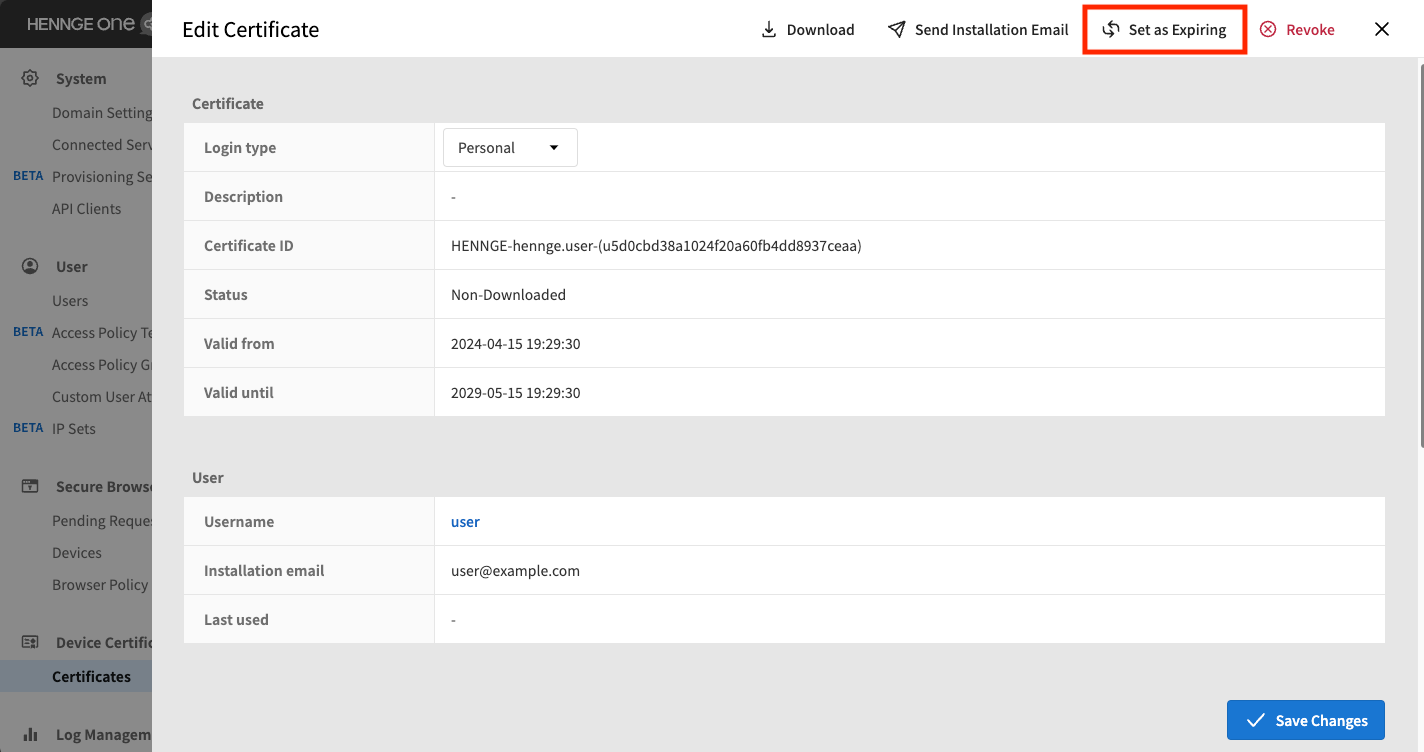Click the Device Certificate card icon
1424x752 pixels.
pyautogui.click(x=30, y=642)
